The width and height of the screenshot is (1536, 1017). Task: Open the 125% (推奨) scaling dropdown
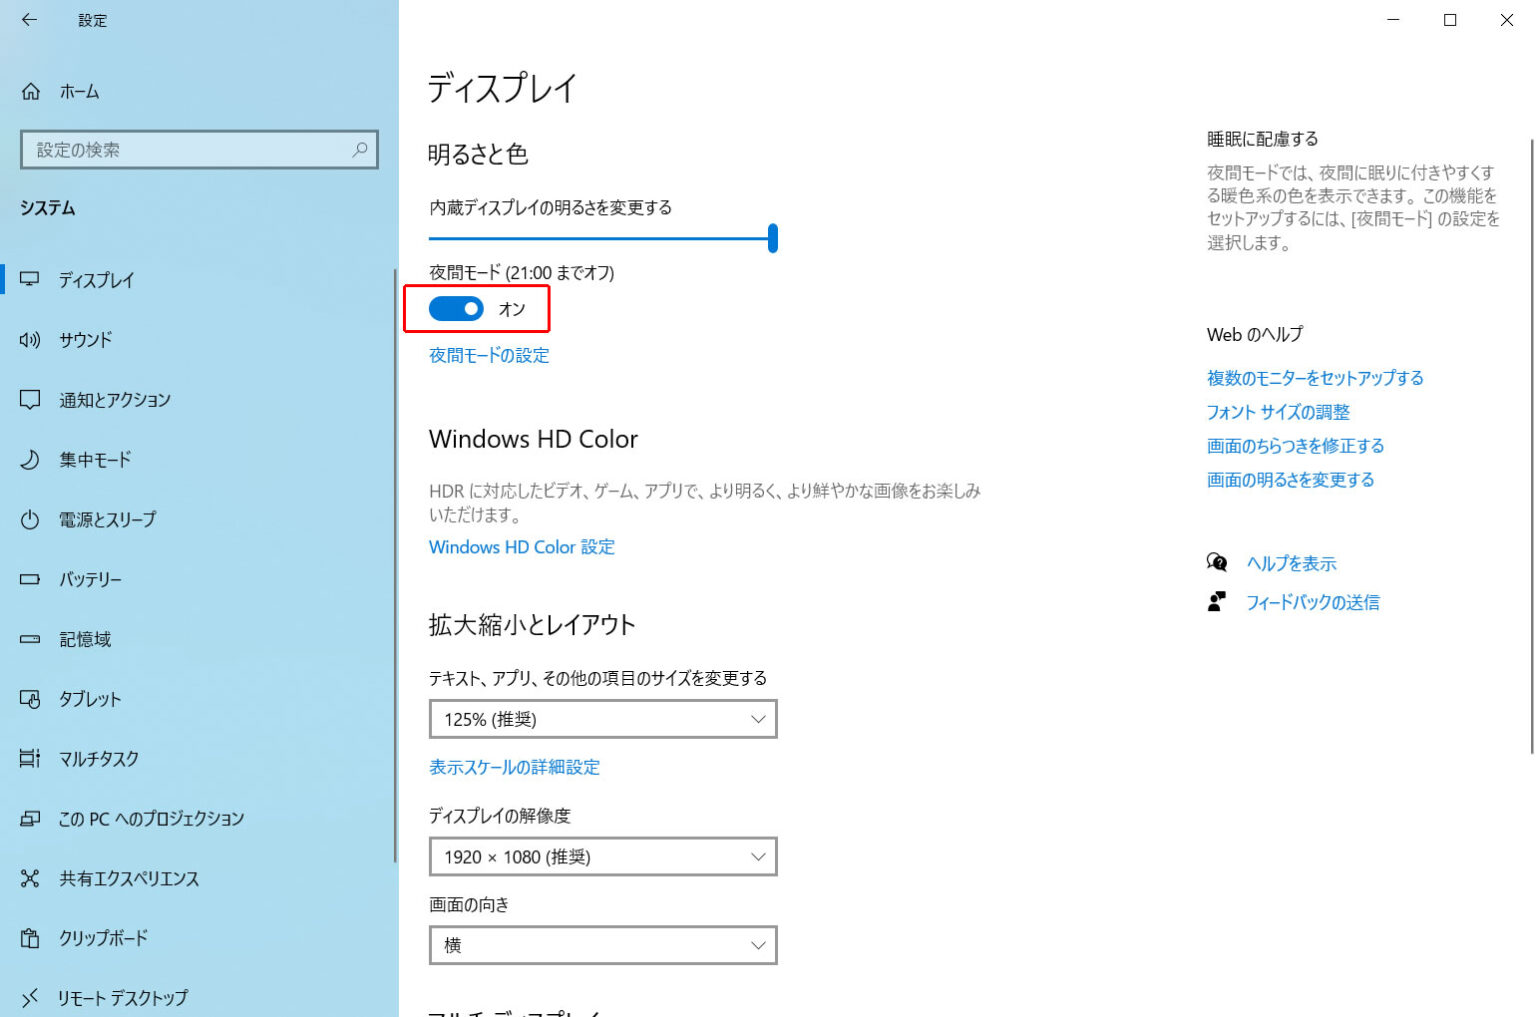(602, 718)
